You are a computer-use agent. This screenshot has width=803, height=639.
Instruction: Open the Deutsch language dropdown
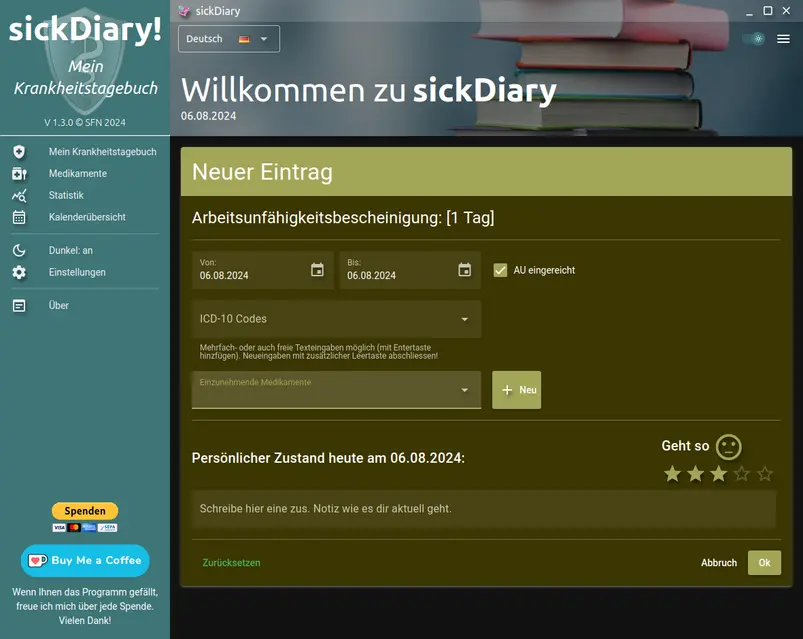(229, 39)
